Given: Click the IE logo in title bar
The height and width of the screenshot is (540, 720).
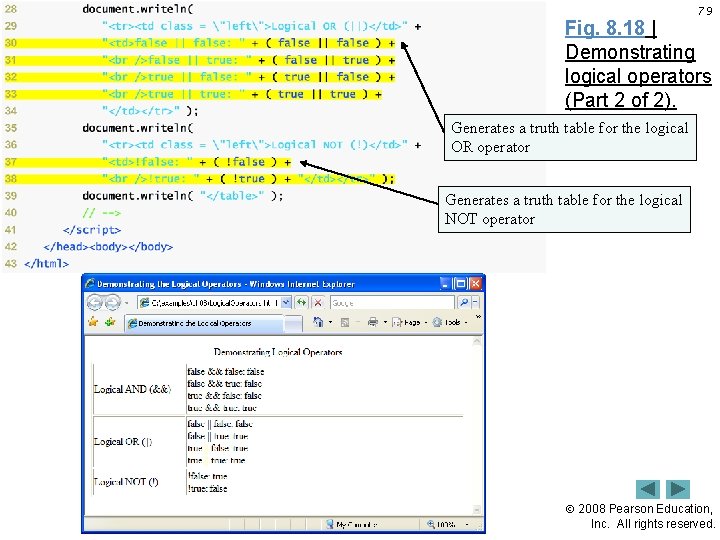Looking at the screenshot, I should click(x=90, y=284).
